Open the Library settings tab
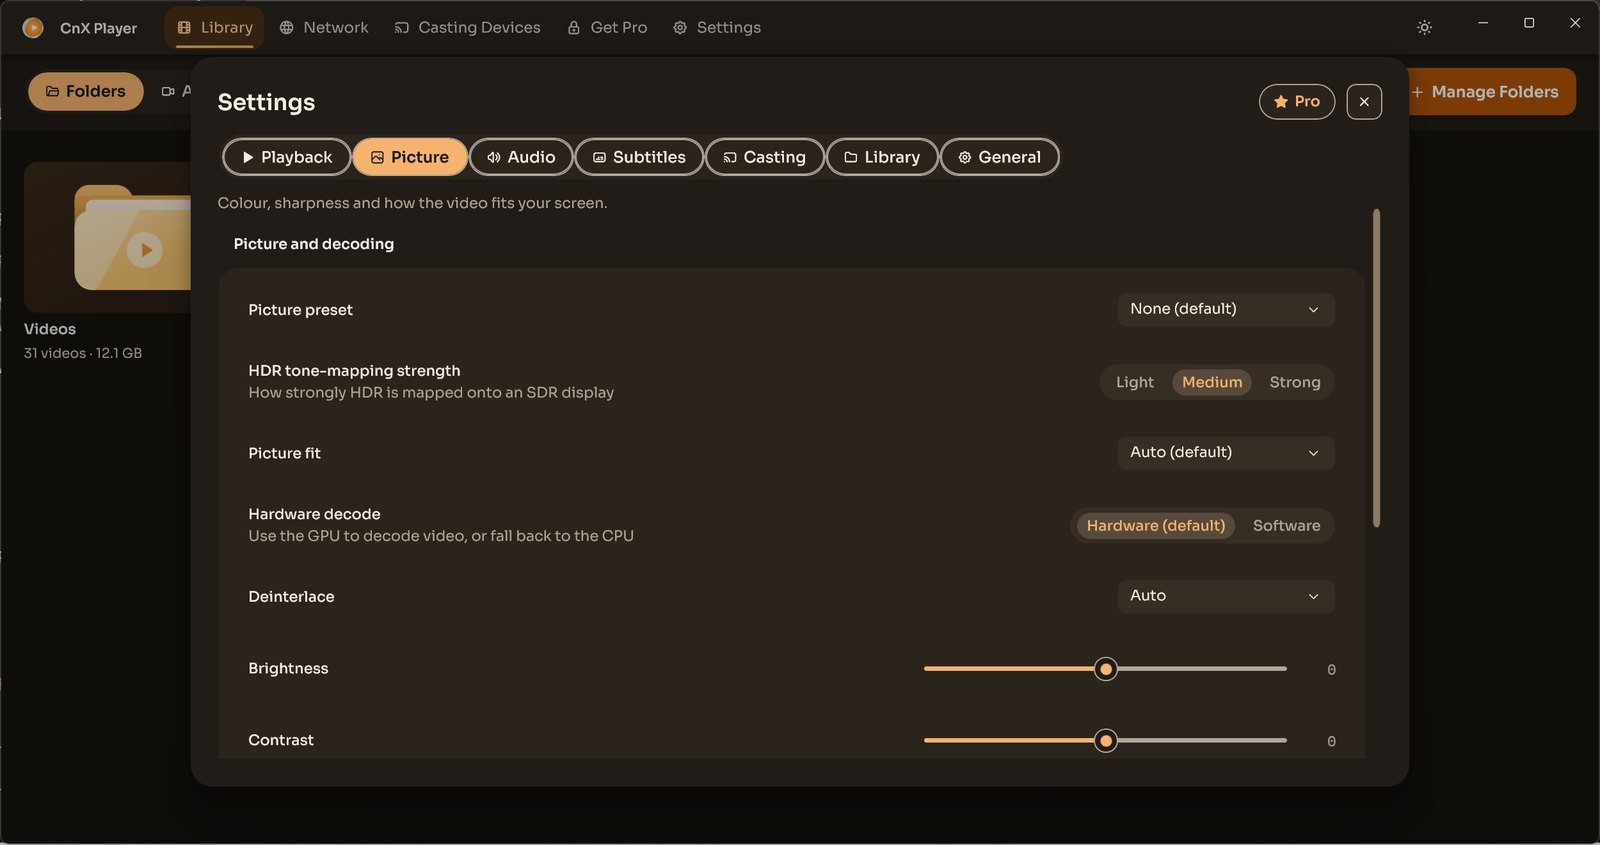Image resolution: width=1600 pixels, height=845 pixels. click(x=882, y=157)
